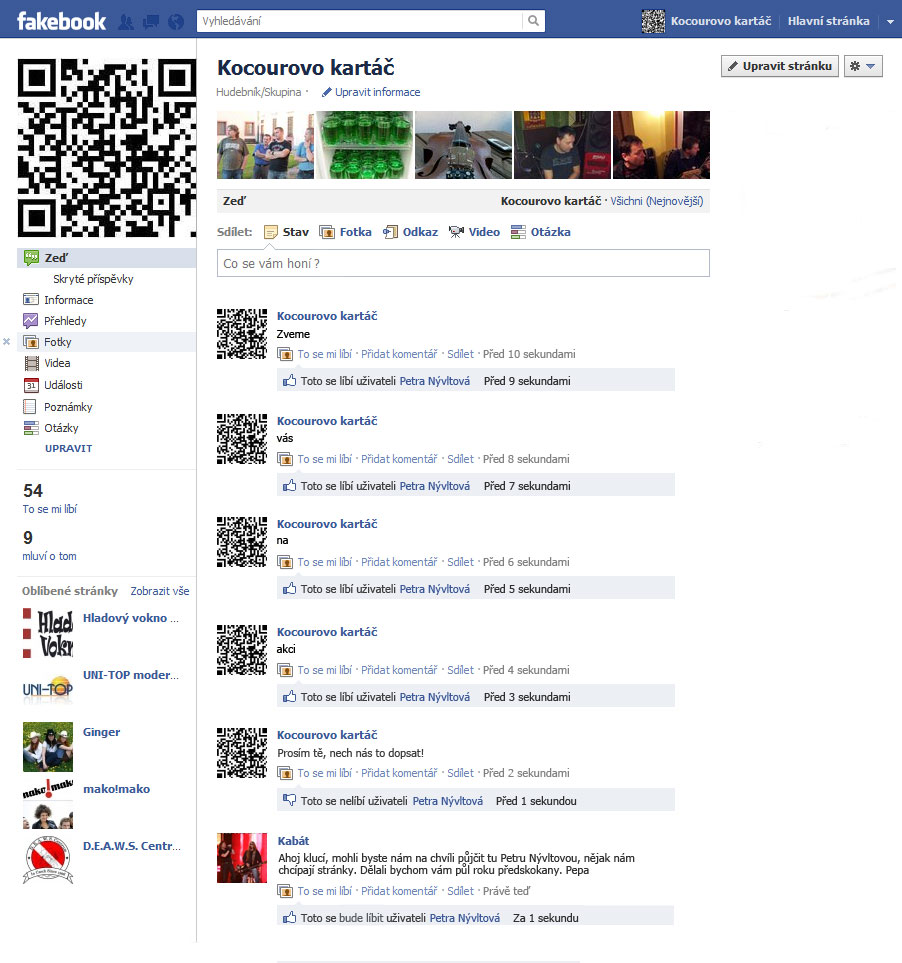The image size is (902, 963).
Task: Click Petra Nývltová on the 'Zveme' post
Action: point(435,381)
